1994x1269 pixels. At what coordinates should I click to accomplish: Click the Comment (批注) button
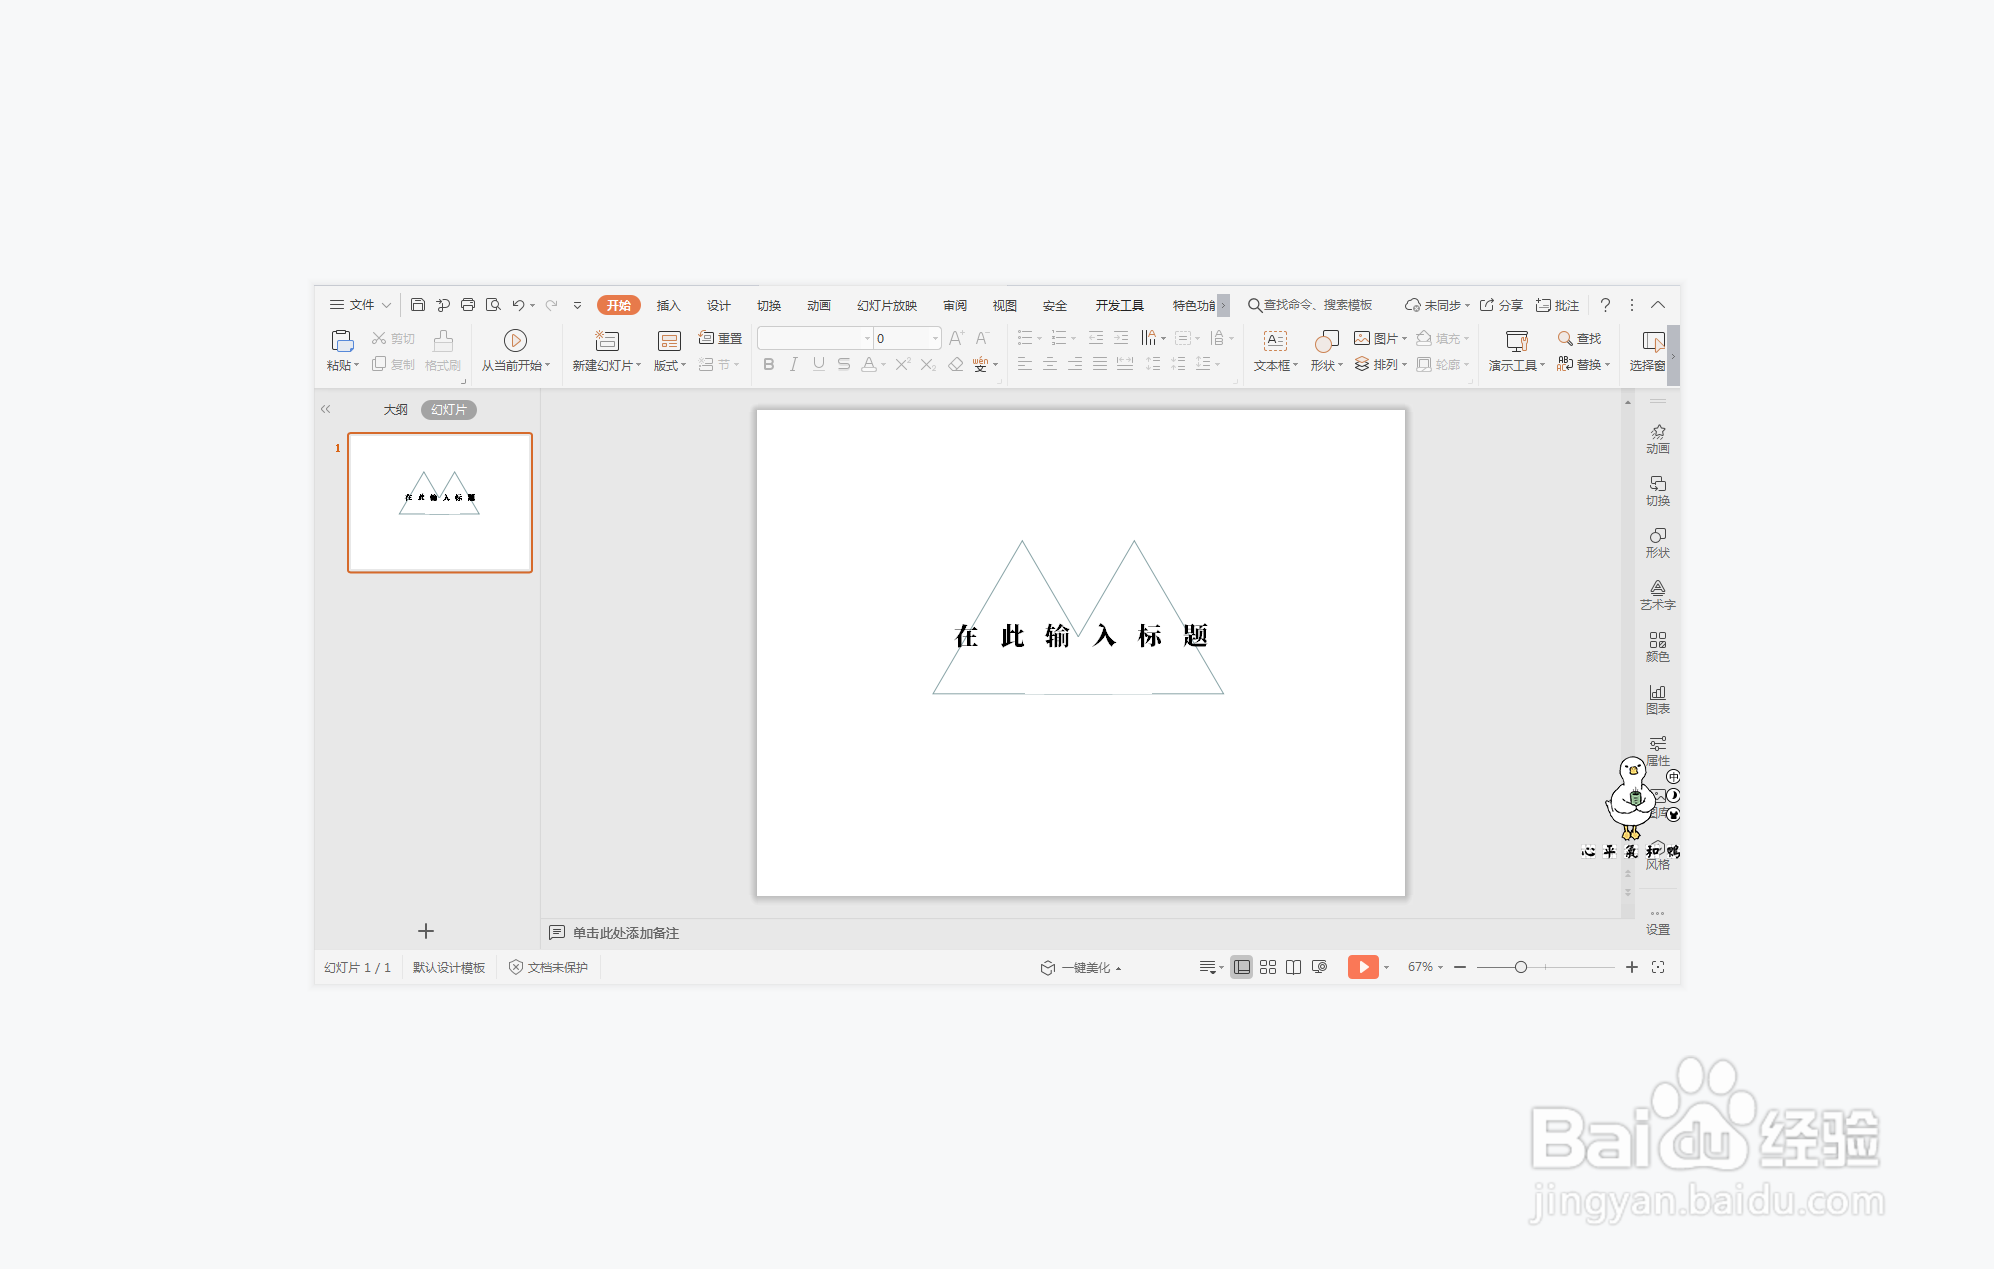tap(1558, 305)
